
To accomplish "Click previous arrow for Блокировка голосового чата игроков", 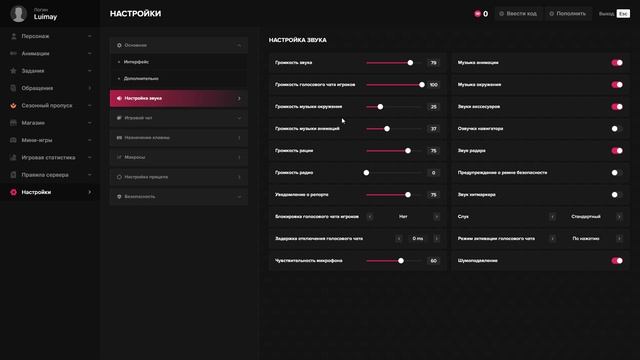I will (370, 217).
